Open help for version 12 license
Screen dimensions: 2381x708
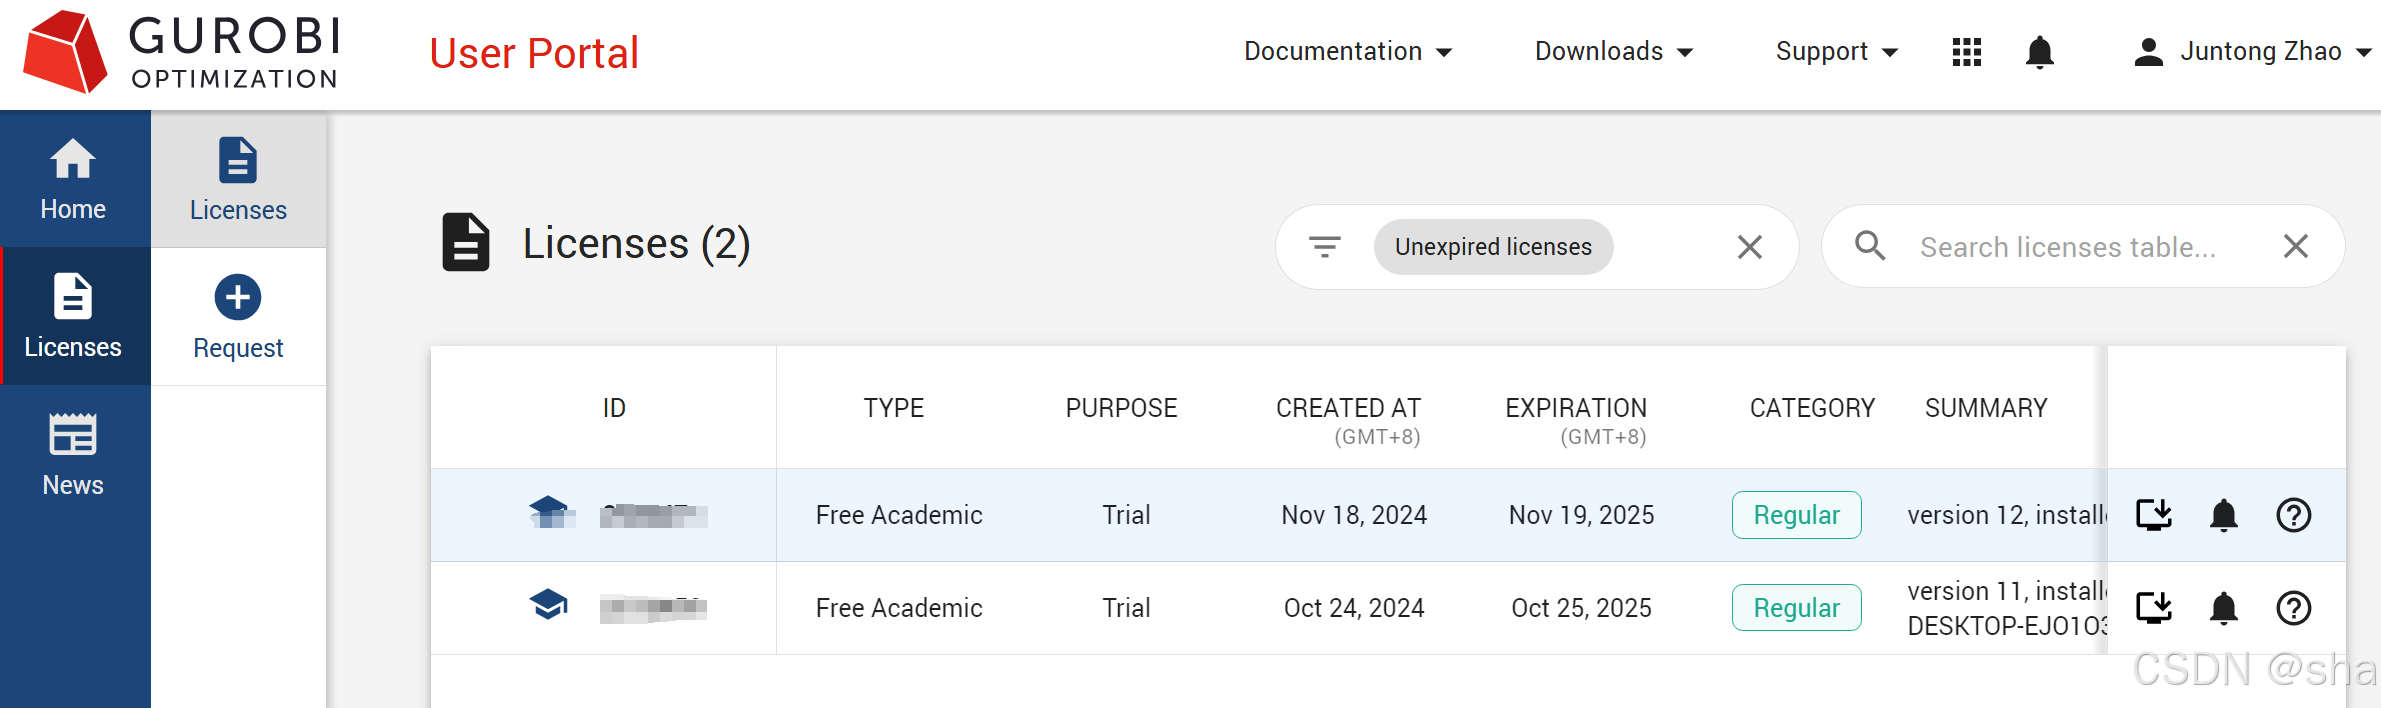coord(2293,515)
